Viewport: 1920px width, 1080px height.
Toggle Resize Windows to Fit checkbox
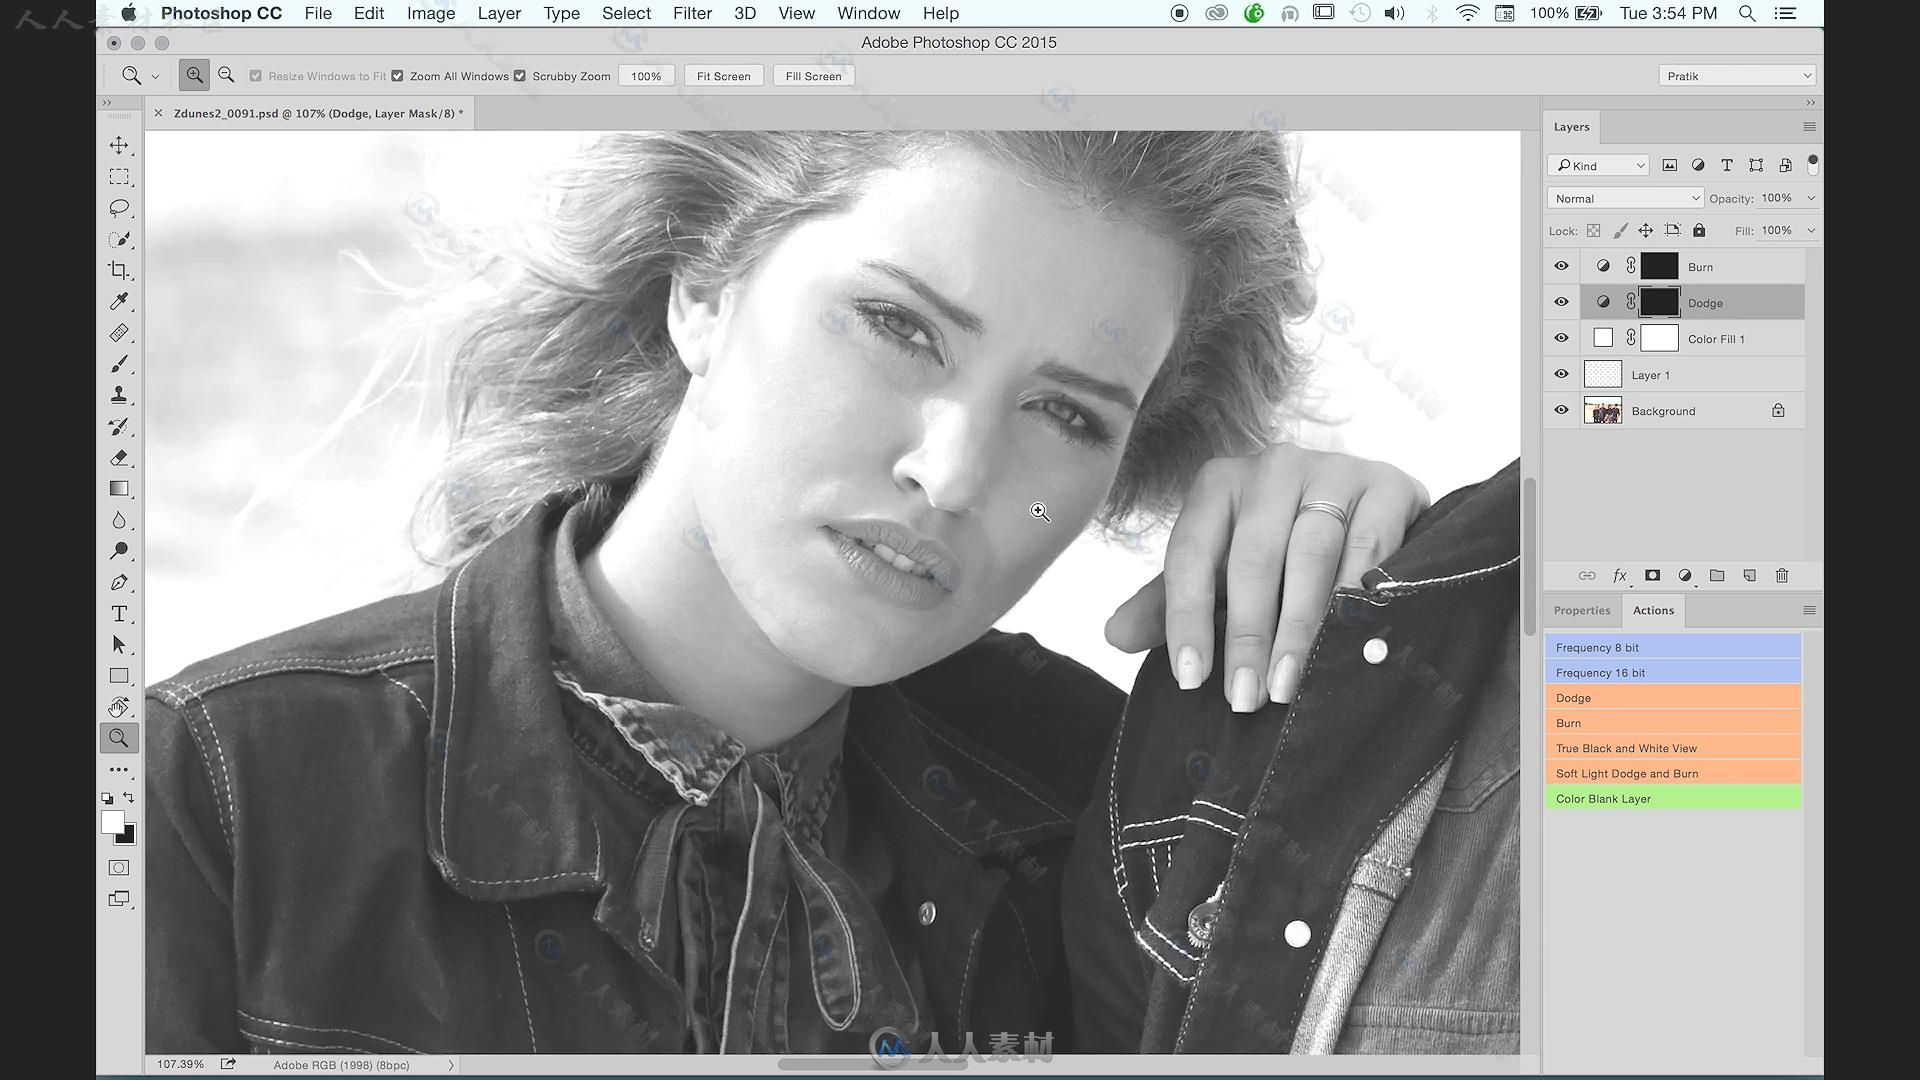[x=256, y=76]
